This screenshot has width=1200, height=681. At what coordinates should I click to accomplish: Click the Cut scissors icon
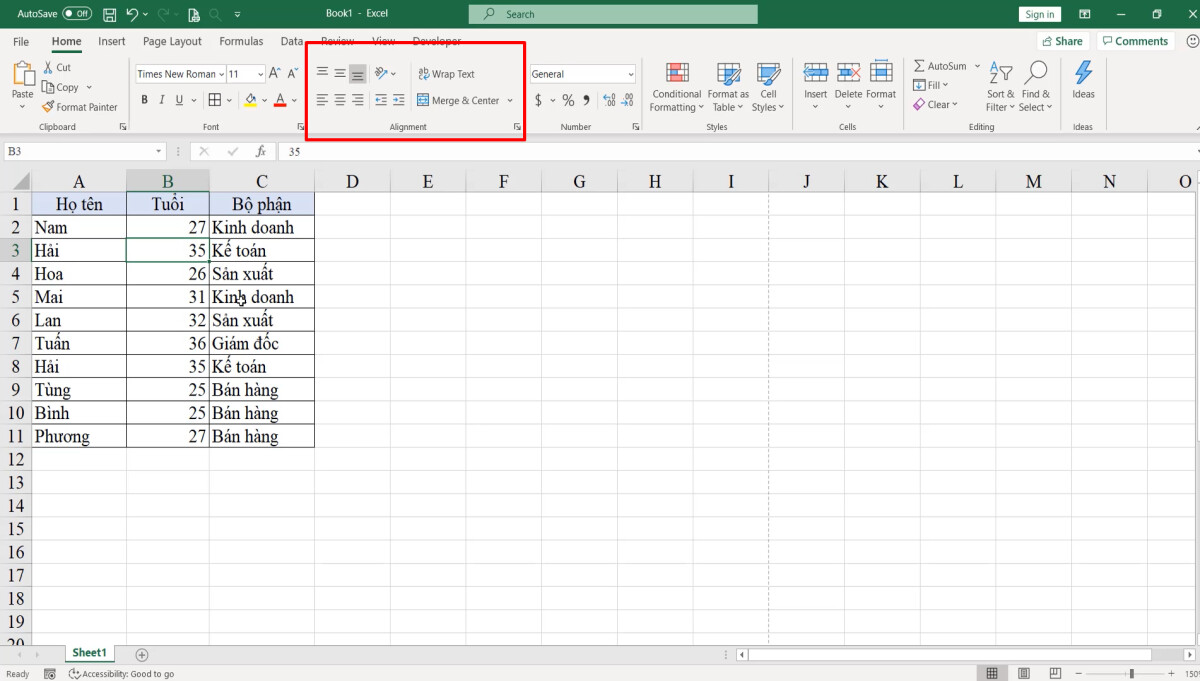click(x=48, y=67)
